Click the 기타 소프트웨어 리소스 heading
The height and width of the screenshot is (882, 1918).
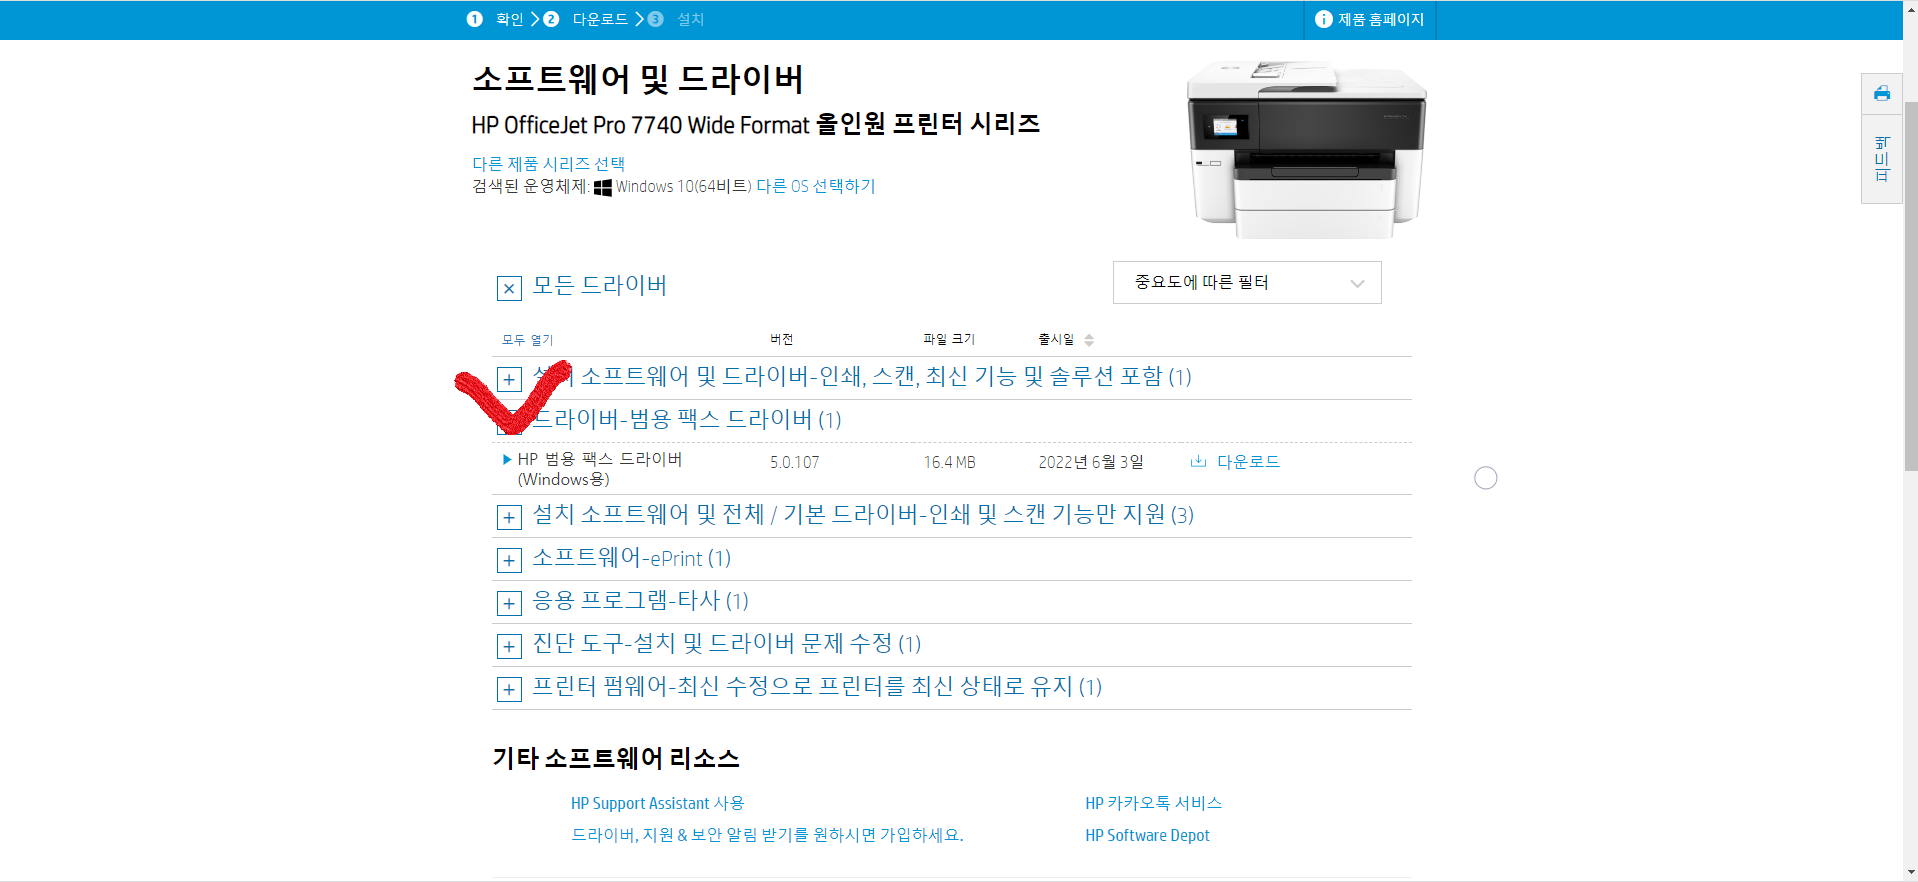pyautogui.click(x=615, y=758)
